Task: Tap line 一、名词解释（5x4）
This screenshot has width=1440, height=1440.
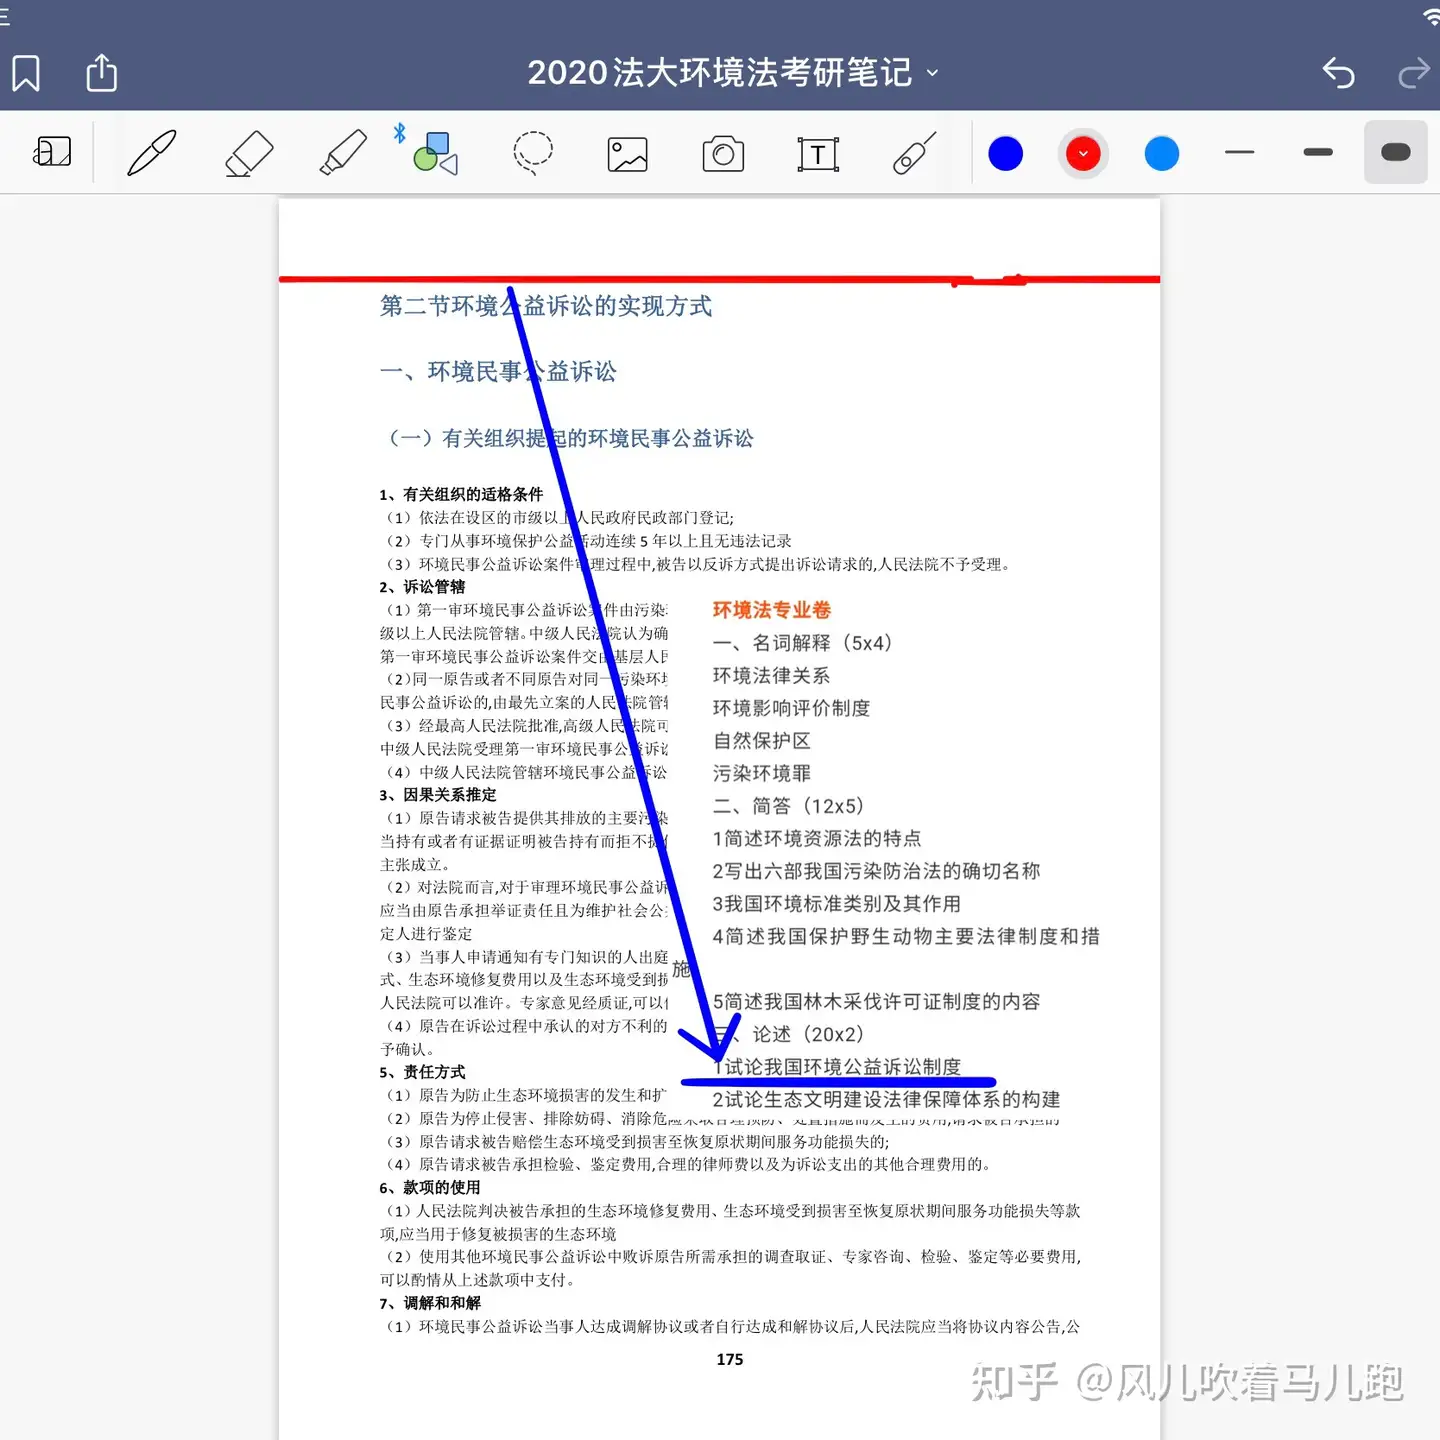Action: pyautogui.click(x=801, y=643)
